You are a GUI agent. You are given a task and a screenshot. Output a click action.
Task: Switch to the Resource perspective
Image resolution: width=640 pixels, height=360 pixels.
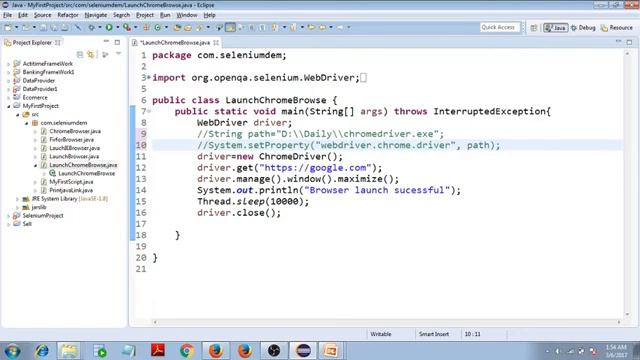[616, 28]
